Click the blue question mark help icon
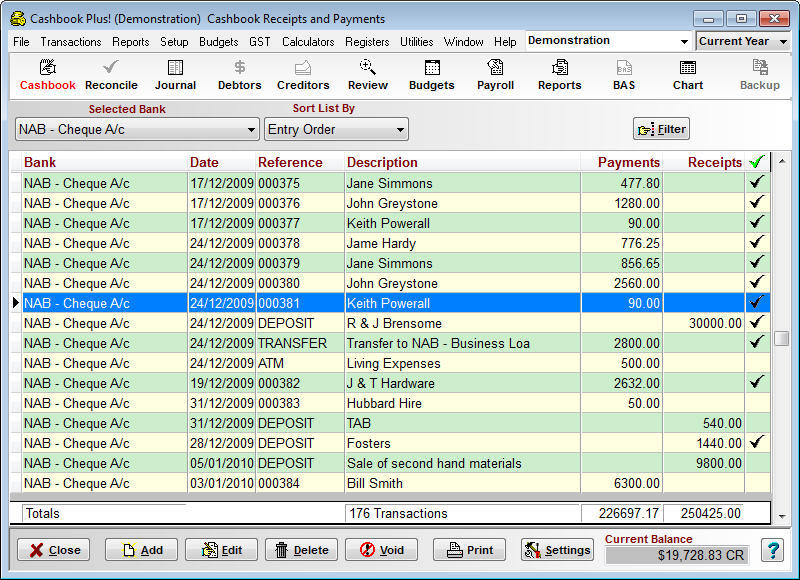 point(772,550)
